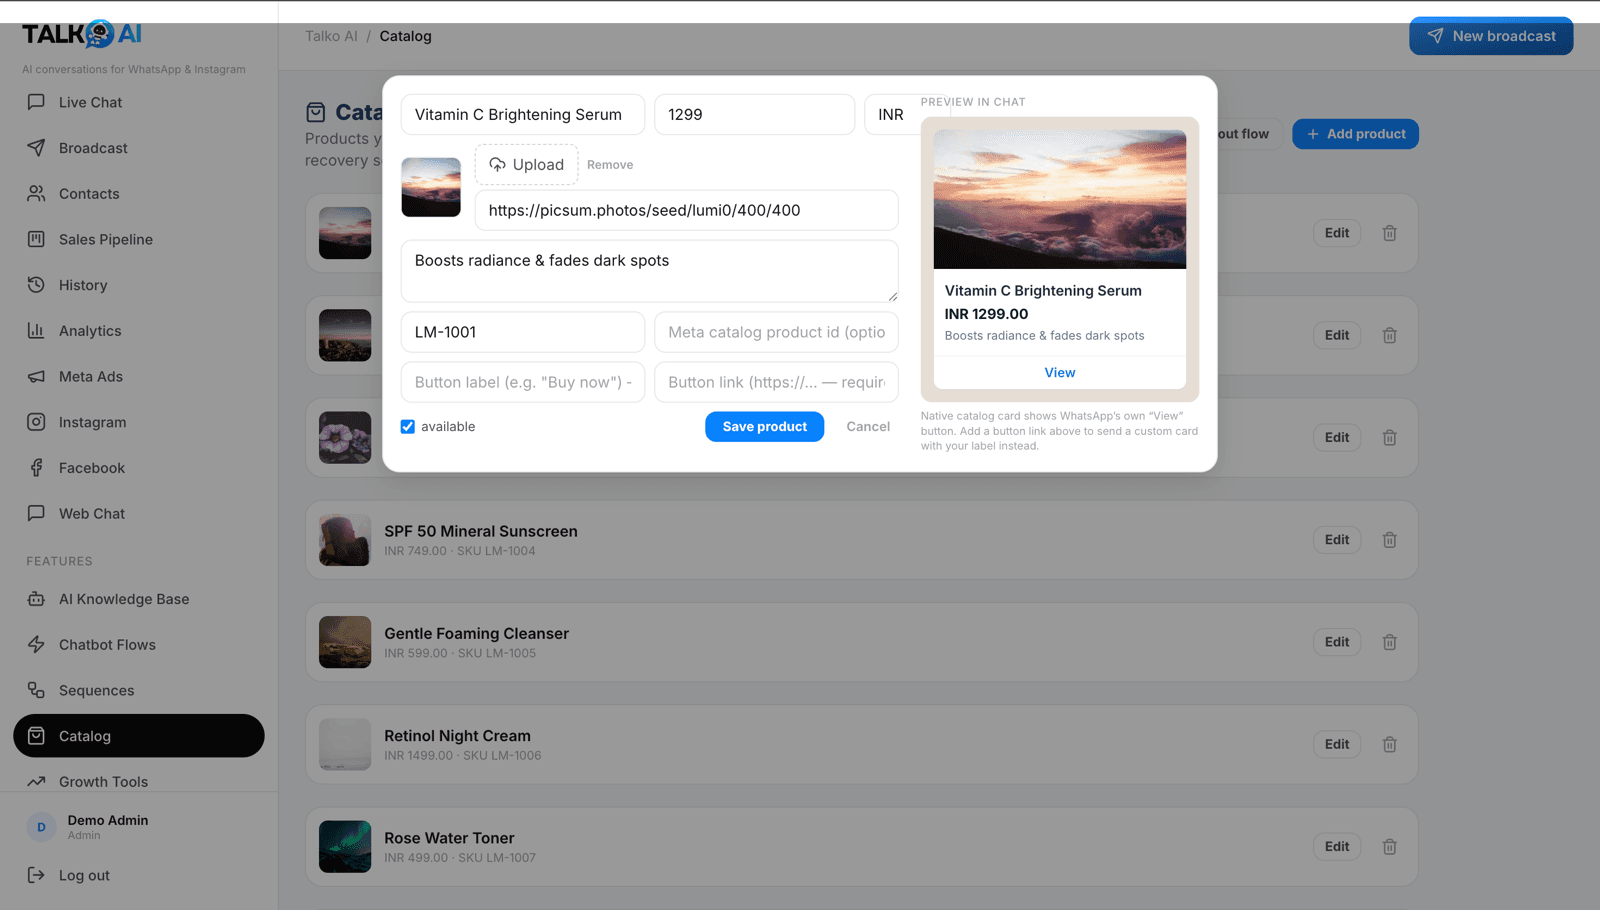The width and height of the screenshot is (1600, 910).
Task: Click the small product image thumbnail in form
Action: pyautogui.click(x=431, y=187)
